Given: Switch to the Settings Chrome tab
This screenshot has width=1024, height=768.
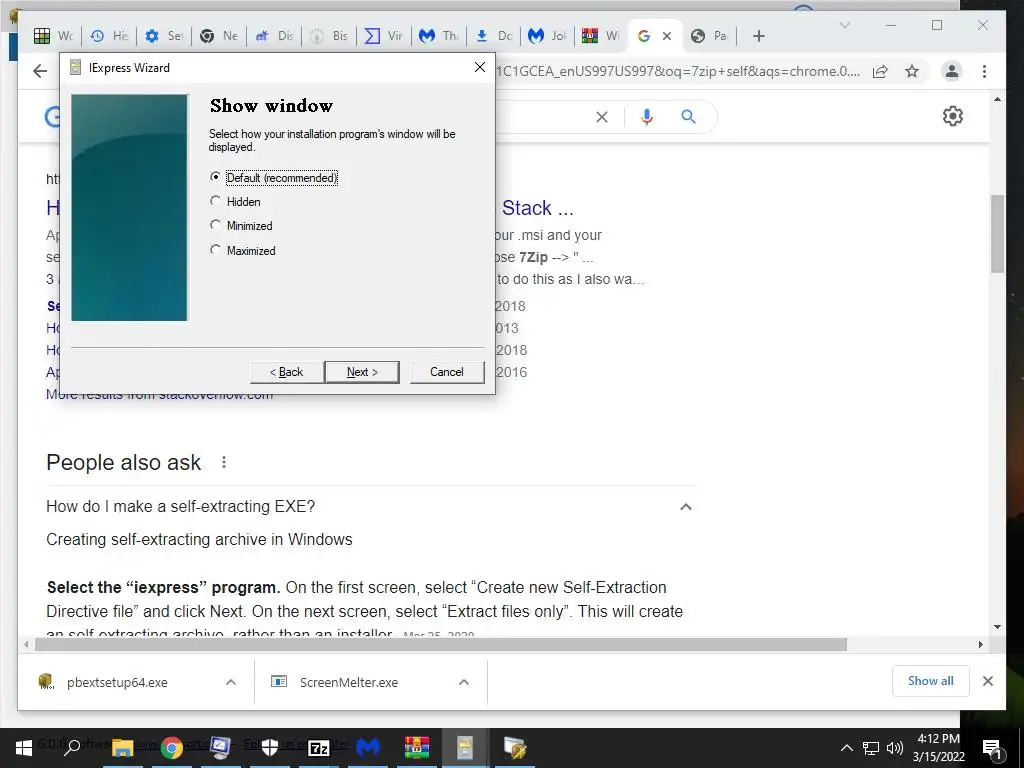Looking at the screenshot, I should pos(163,36).
